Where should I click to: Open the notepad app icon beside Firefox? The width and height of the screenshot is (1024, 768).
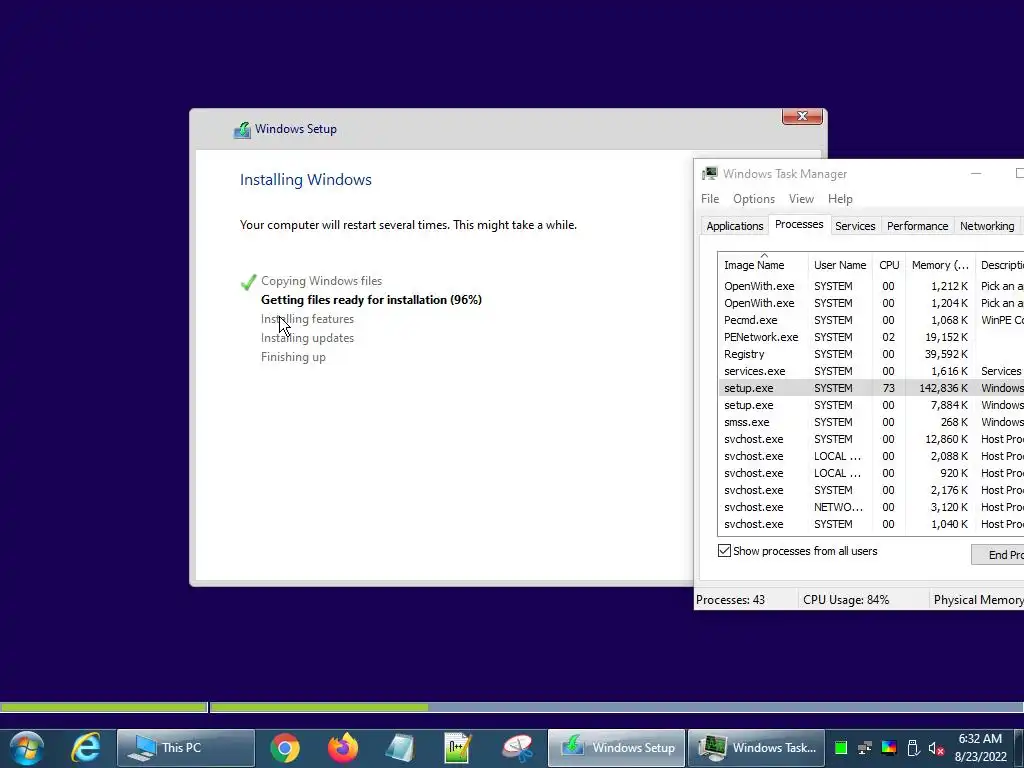(x=400, y=748)
